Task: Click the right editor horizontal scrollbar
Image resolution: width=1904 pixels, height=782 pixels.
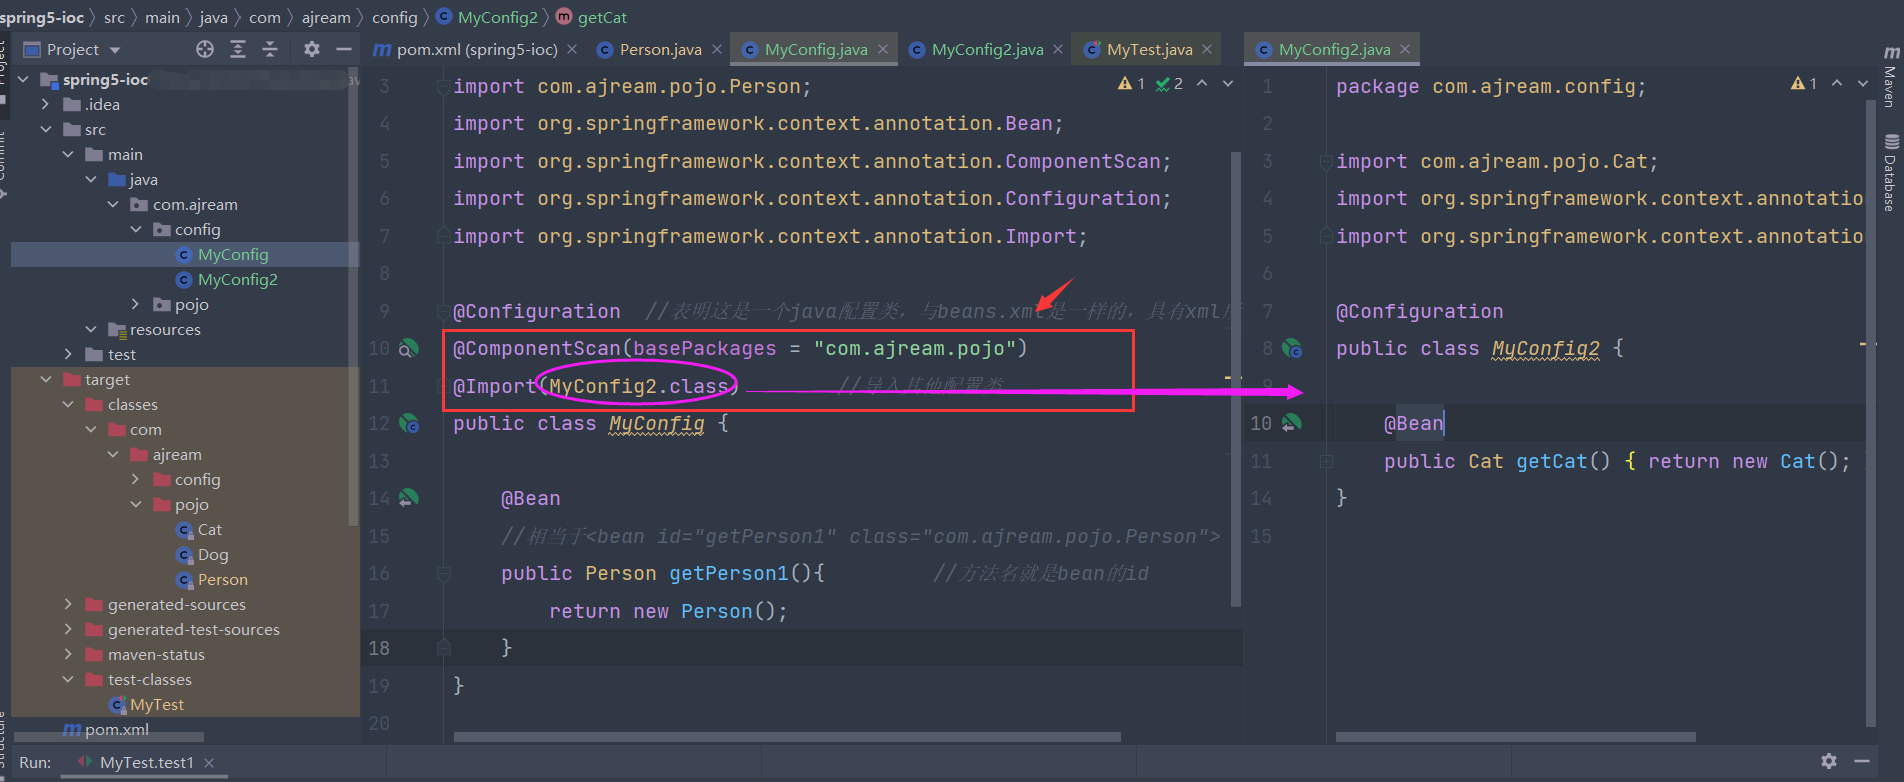Action: 1515,737
